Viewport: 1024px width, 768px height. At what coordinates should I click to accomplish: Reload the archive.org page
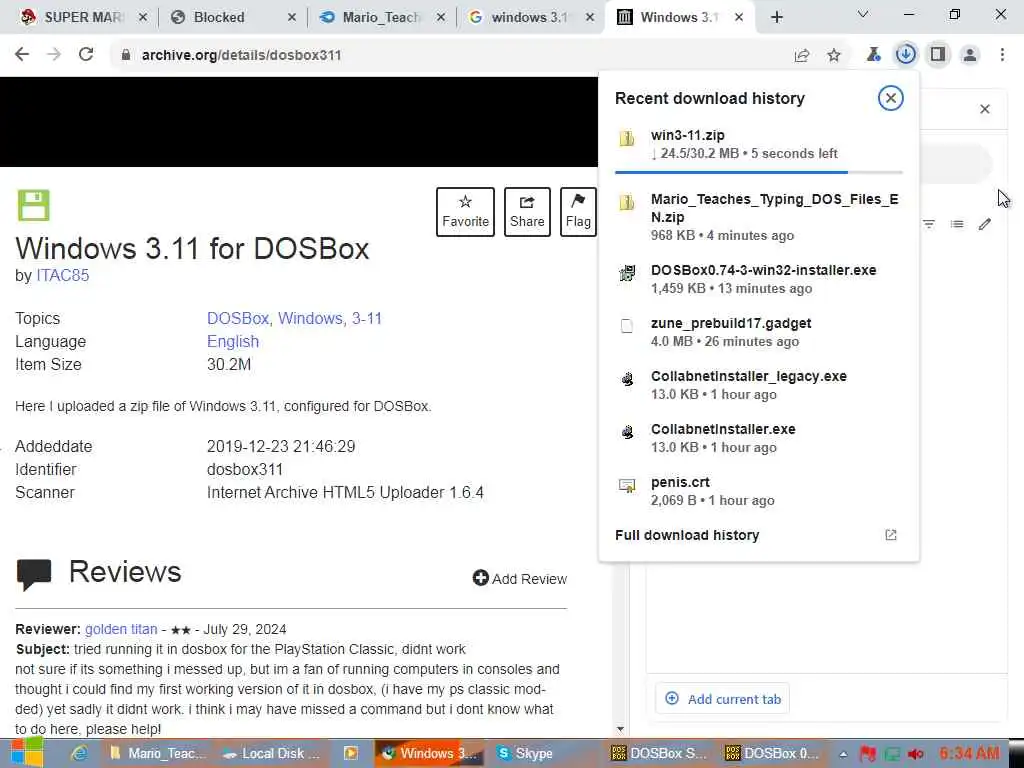86,55
